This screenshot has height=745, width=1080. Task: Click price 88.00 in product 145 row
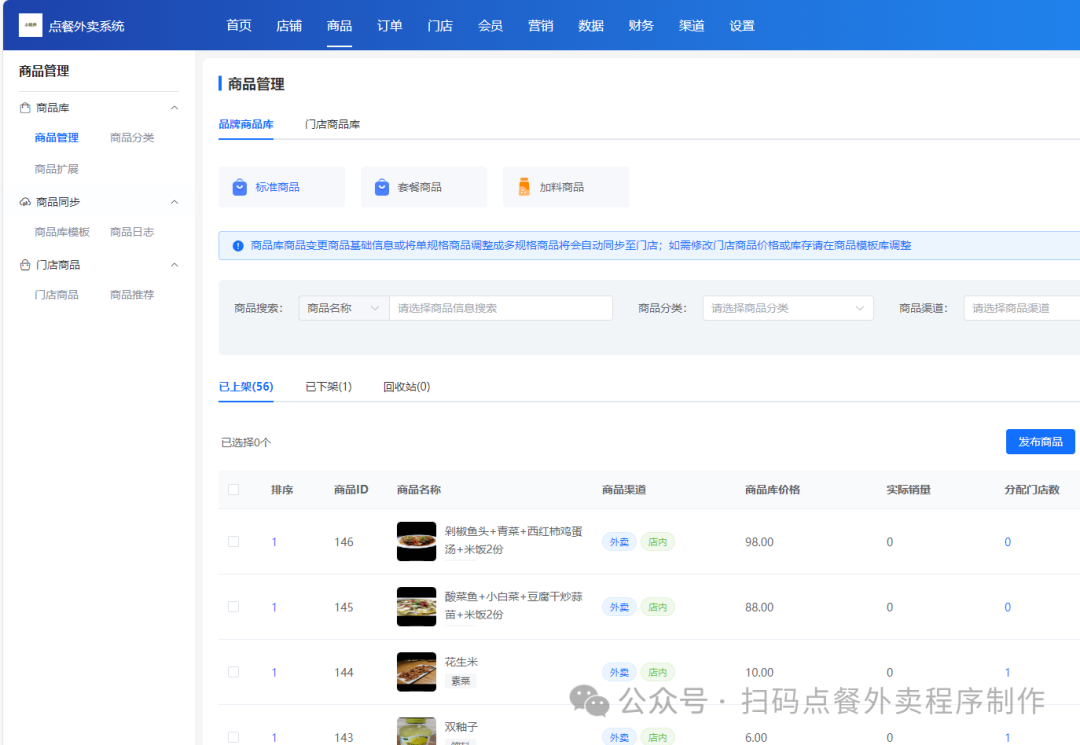coord(759,607)
